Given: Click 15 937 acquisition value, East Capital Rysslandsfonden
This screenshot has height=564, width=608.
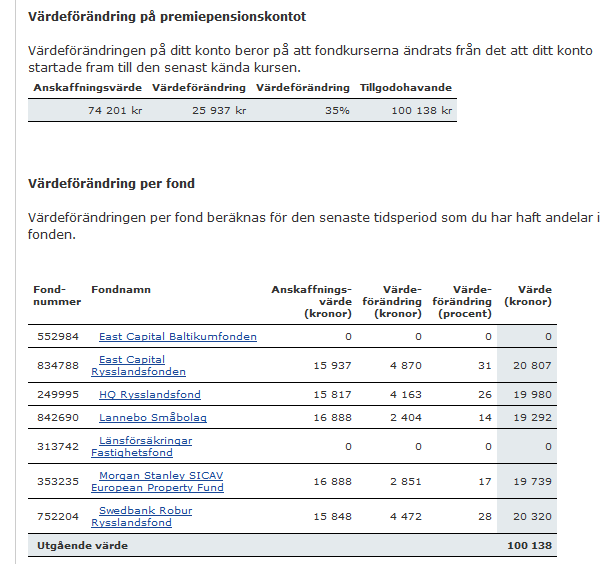Looking at the screenshot, I should click(332, 366).
